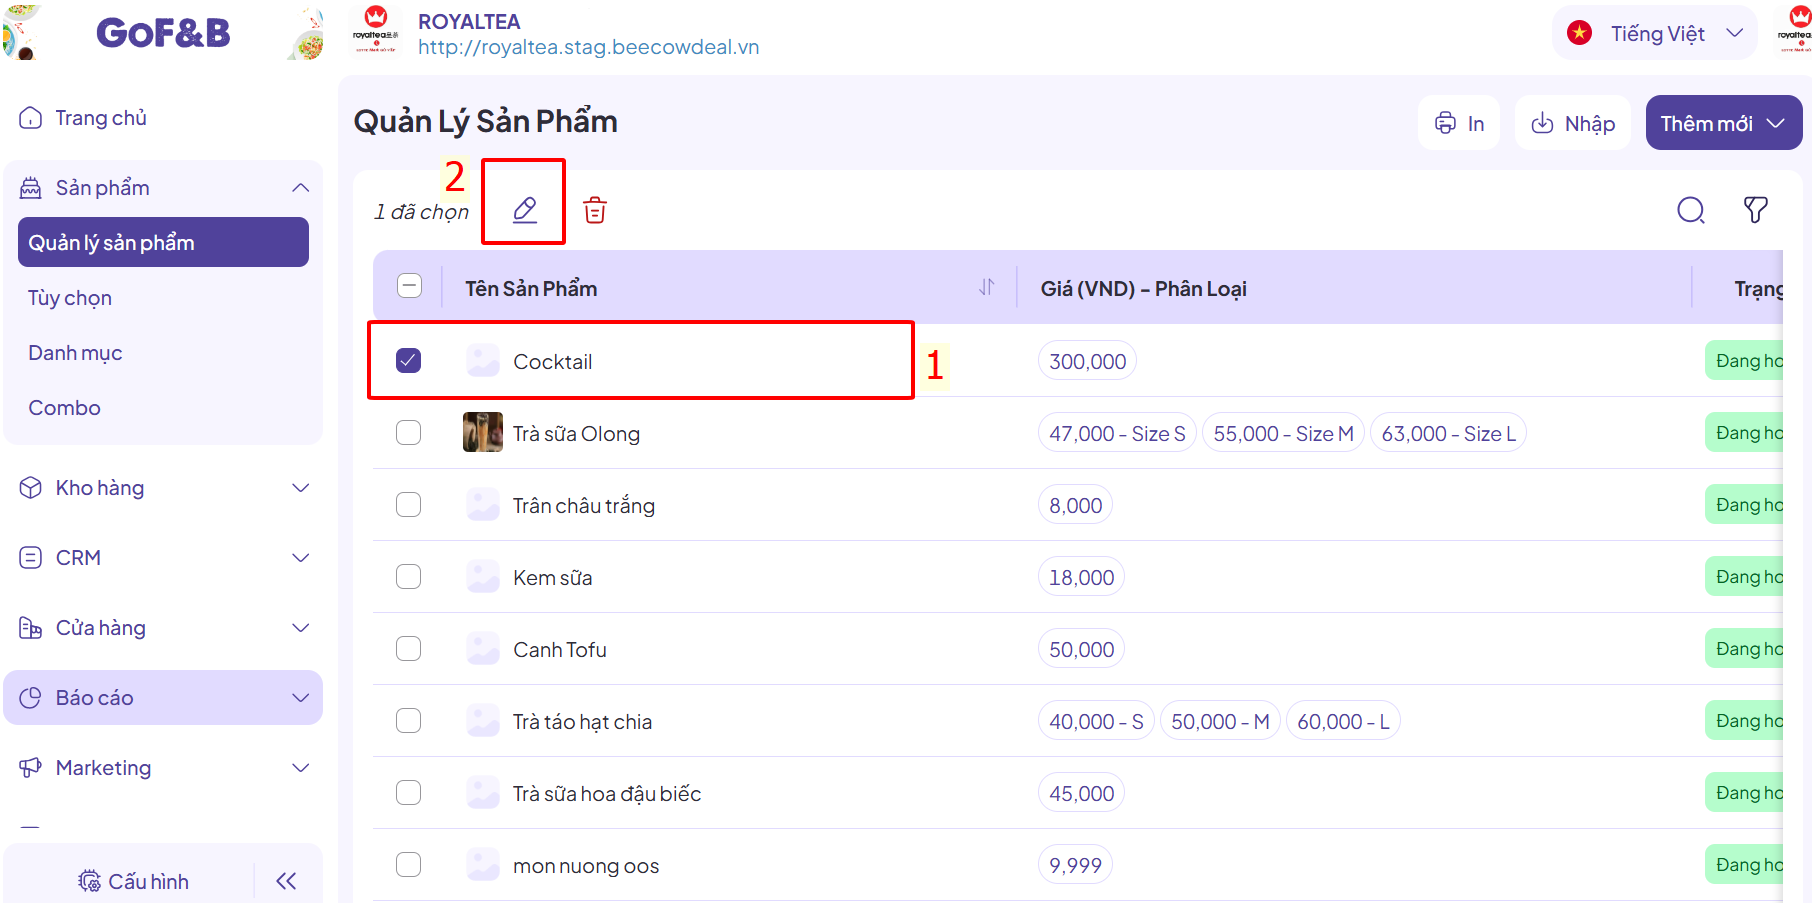
Task: Check the Trà sữa hoa đậu biếc checkbox
Action: (408, 792)
